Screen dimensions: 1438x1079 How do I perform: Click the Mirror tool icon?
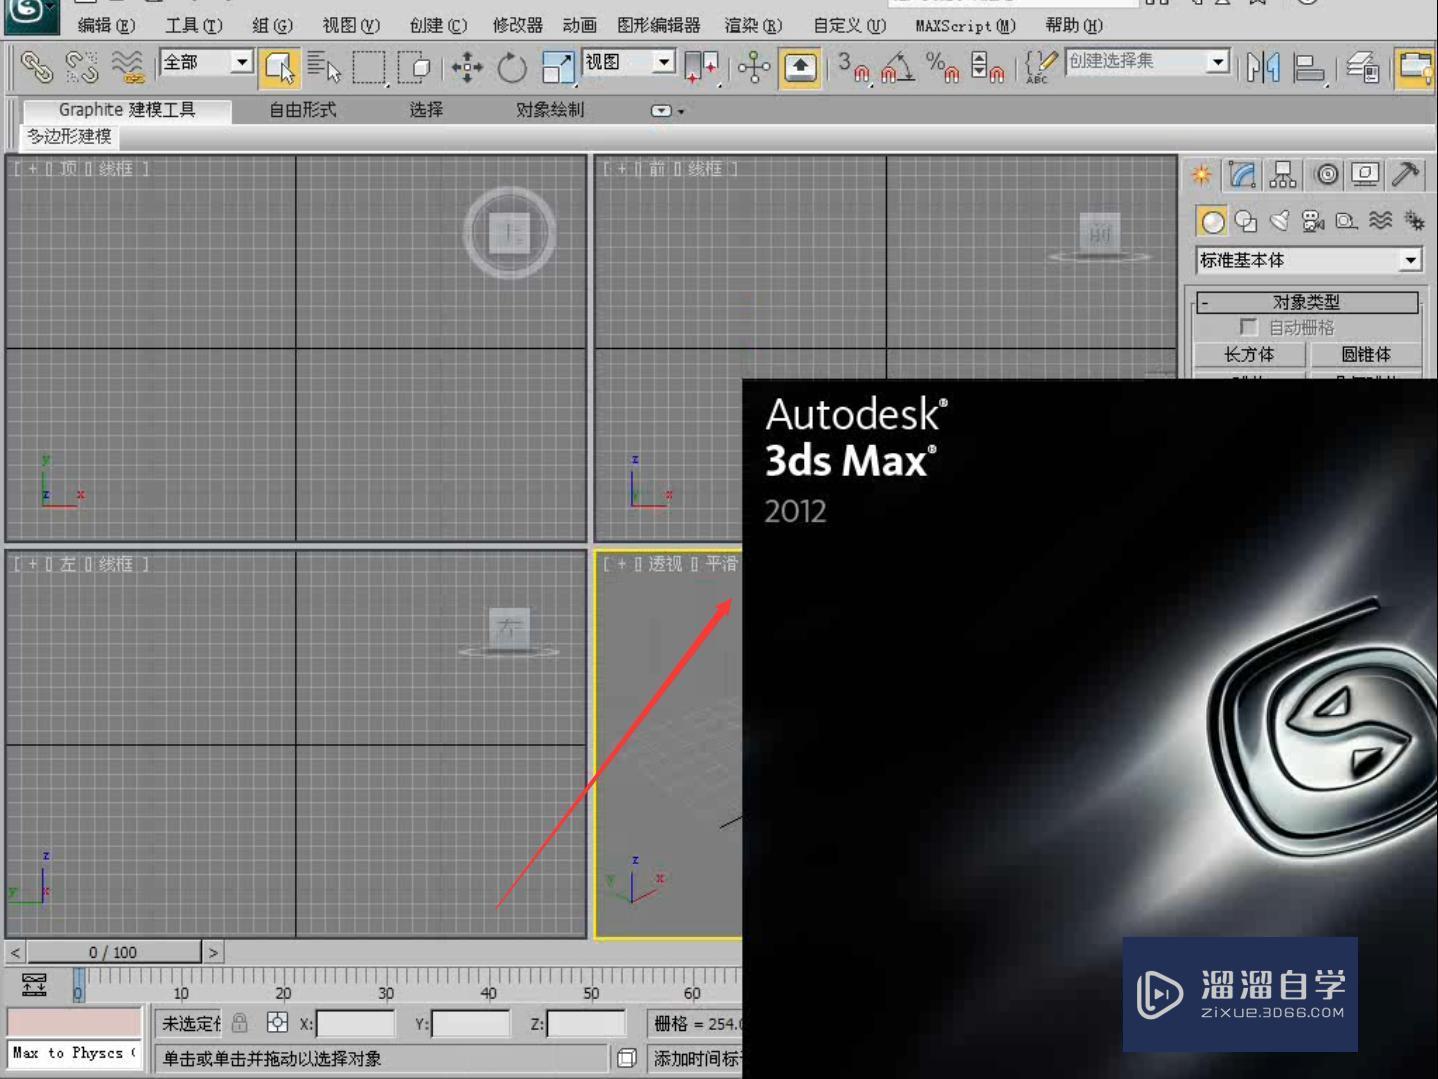1263,67
